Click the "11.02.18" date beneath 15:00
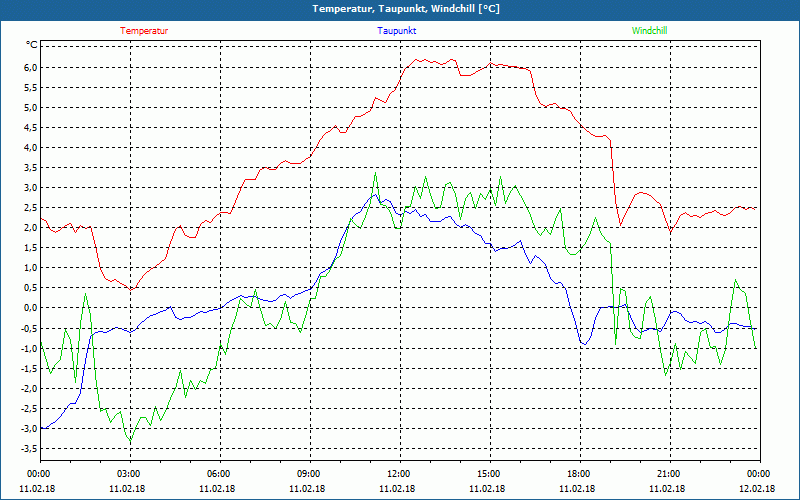The height and width of the screenshot is (500, 800). click(x=487, y=488)
